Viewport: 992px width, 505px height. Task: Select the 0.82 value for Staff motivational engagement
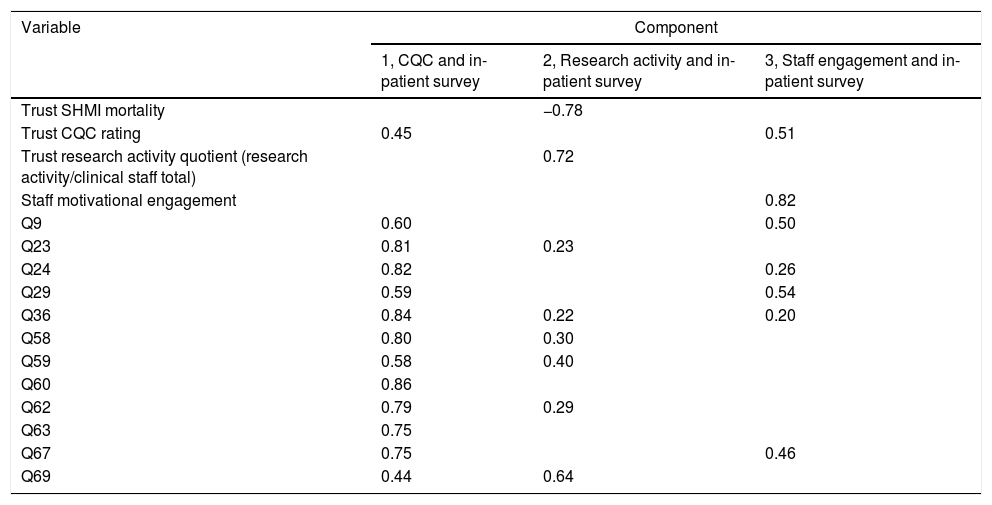(780, 200)
